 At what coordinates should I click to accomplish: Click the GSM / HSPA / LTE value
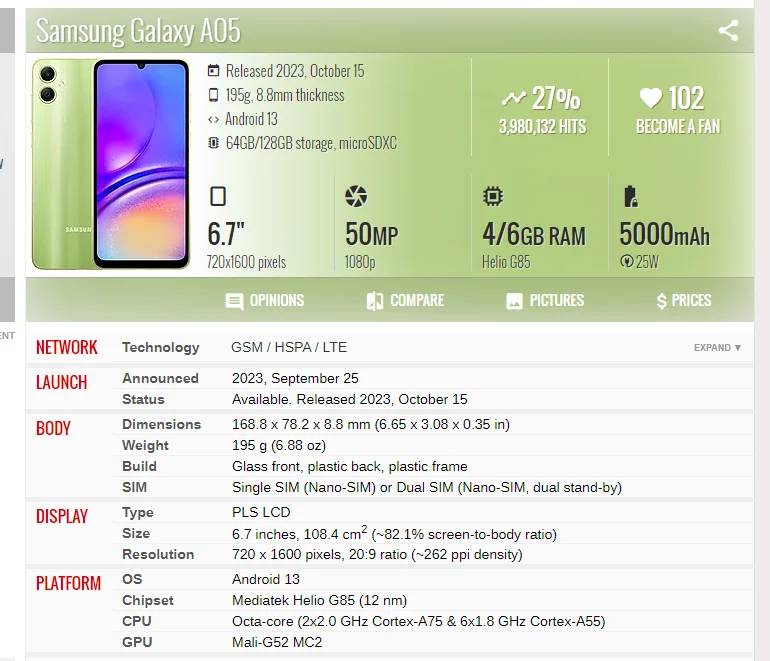point(289,347)
